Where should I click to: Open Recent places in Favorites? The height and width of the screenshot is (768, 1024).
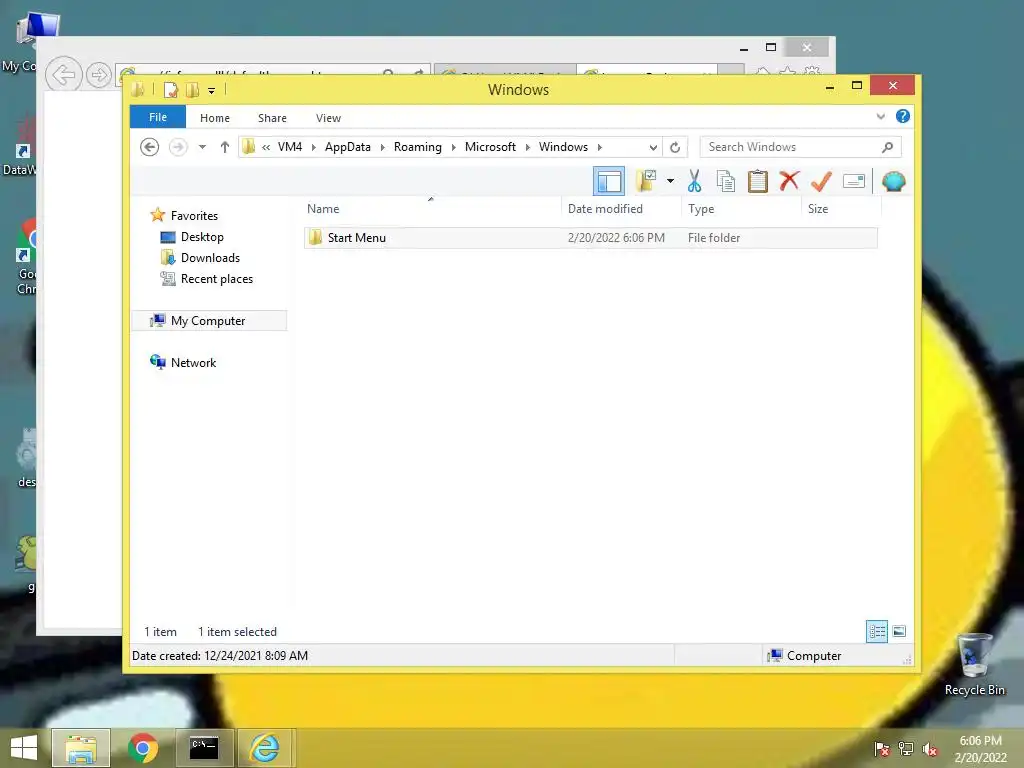(216, 279)
